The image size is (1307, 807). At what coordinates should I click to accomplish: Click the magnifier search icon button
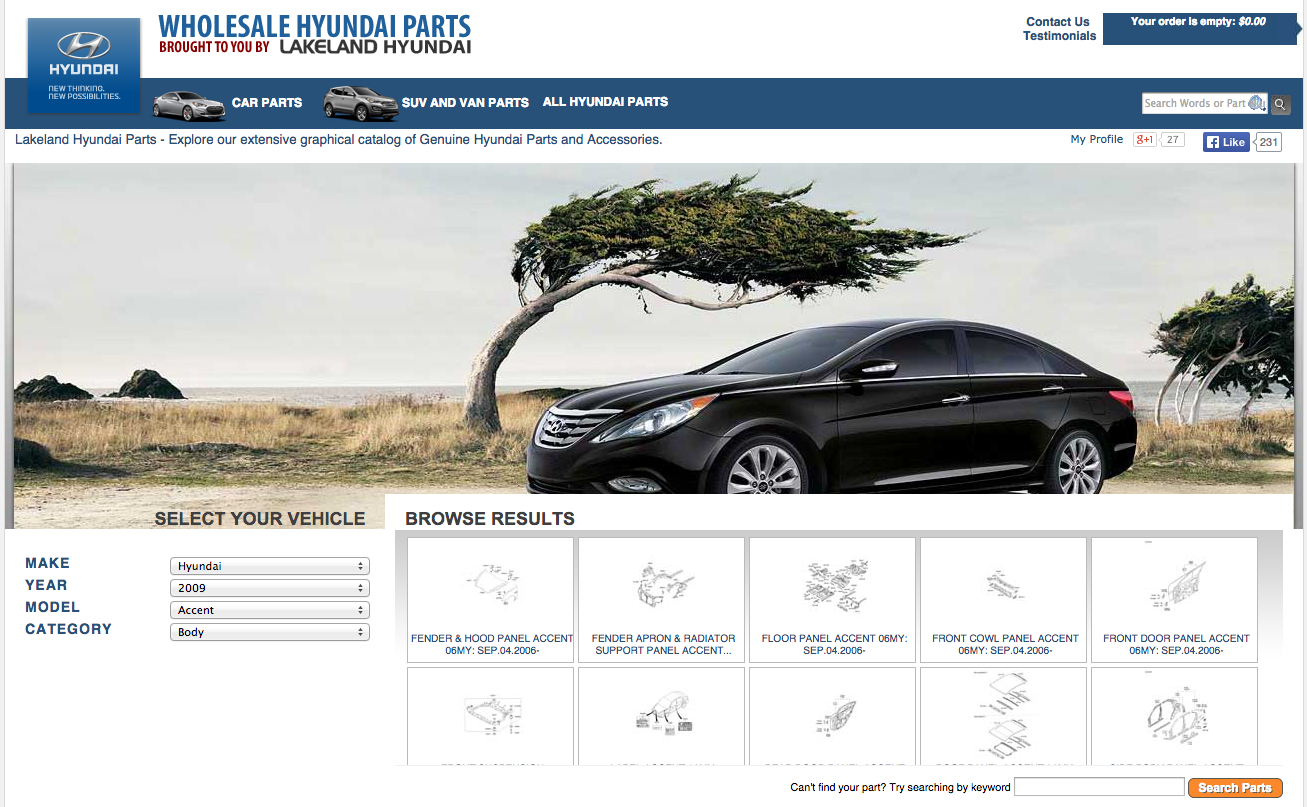[x=1281, y=104]
